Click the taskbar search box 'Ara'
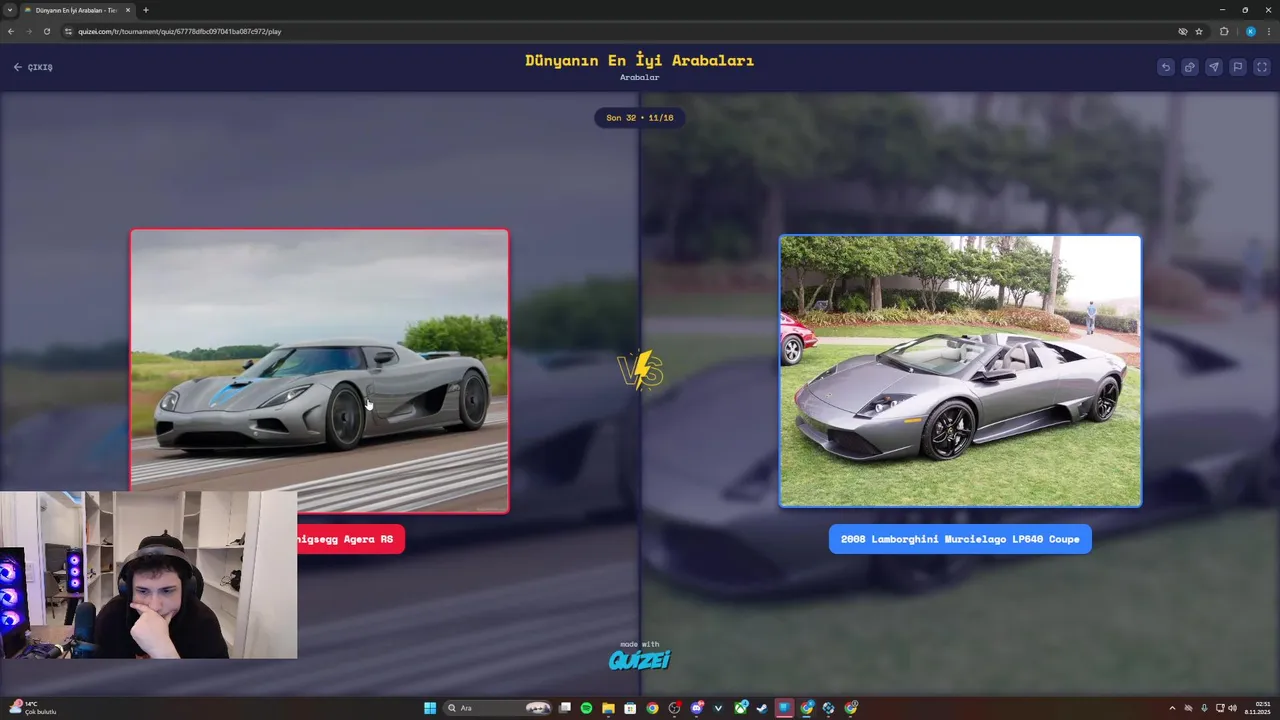The width and height of the screenshot is (1280, 720). [499, 708]
